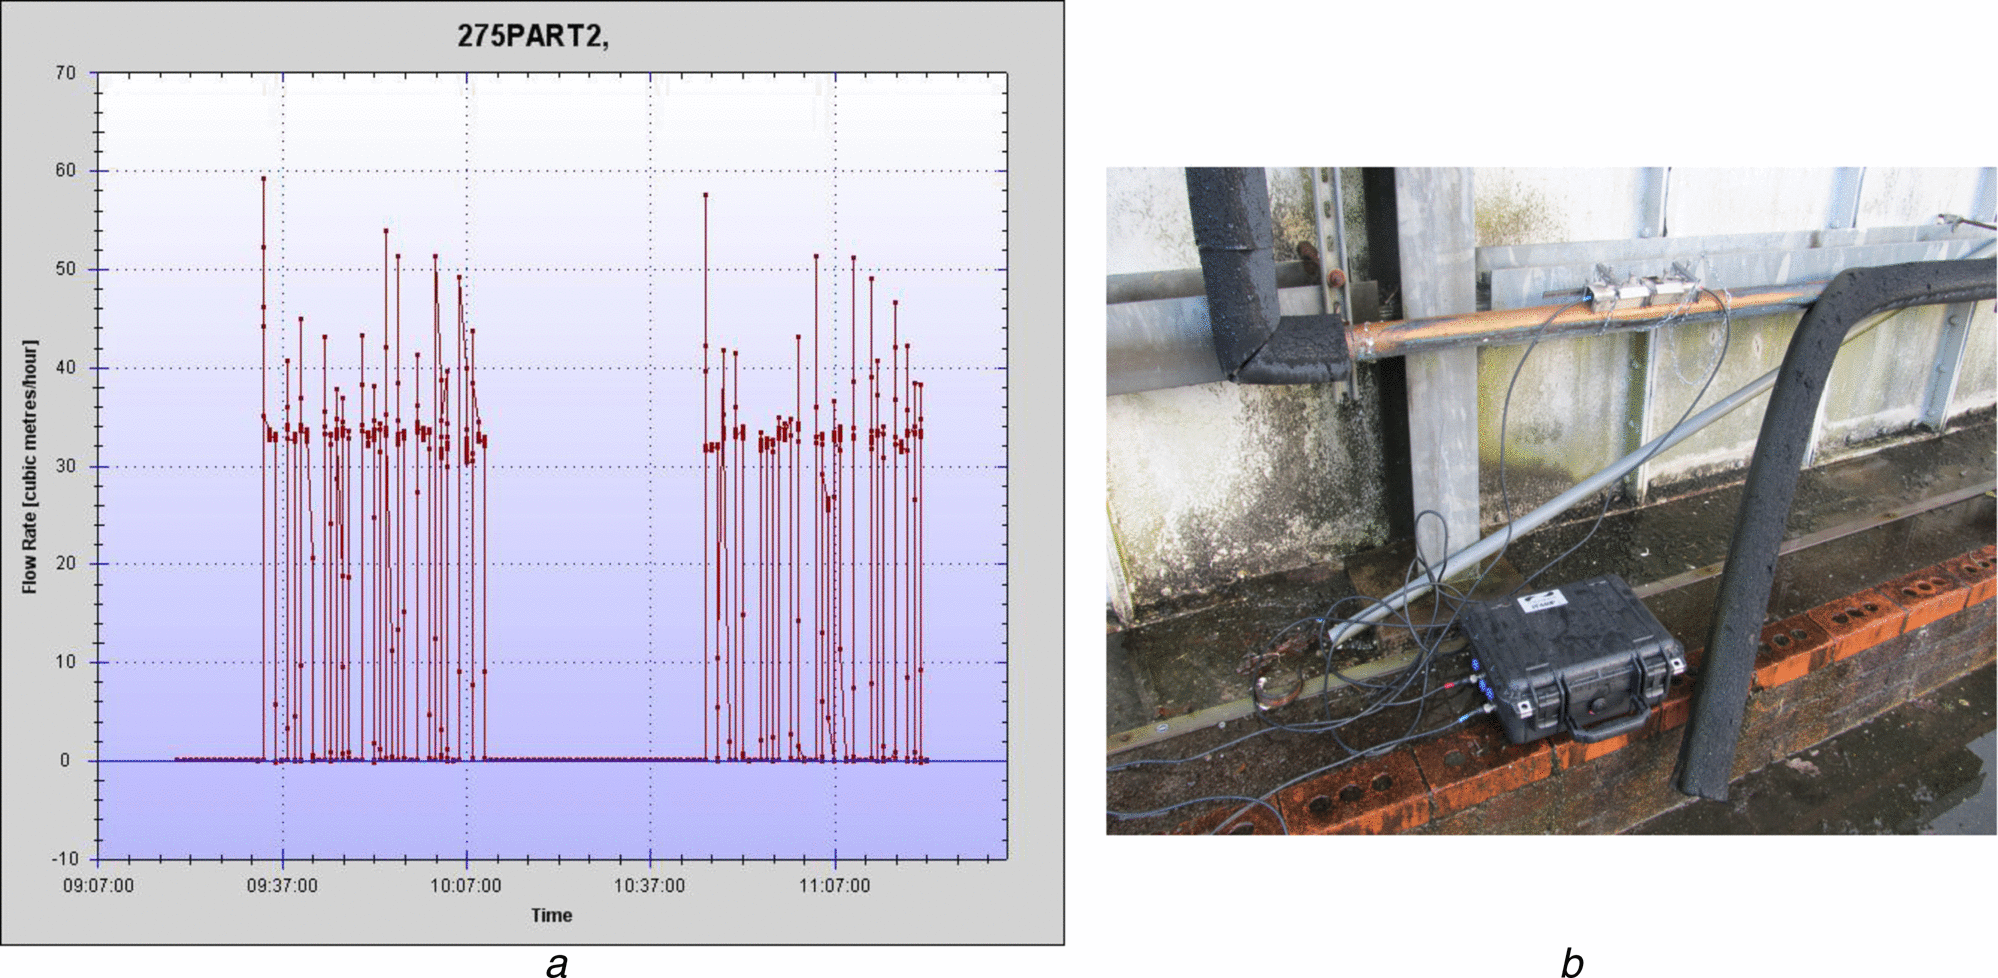Click the 20 value on the y-axis

(x=65, y=564)
